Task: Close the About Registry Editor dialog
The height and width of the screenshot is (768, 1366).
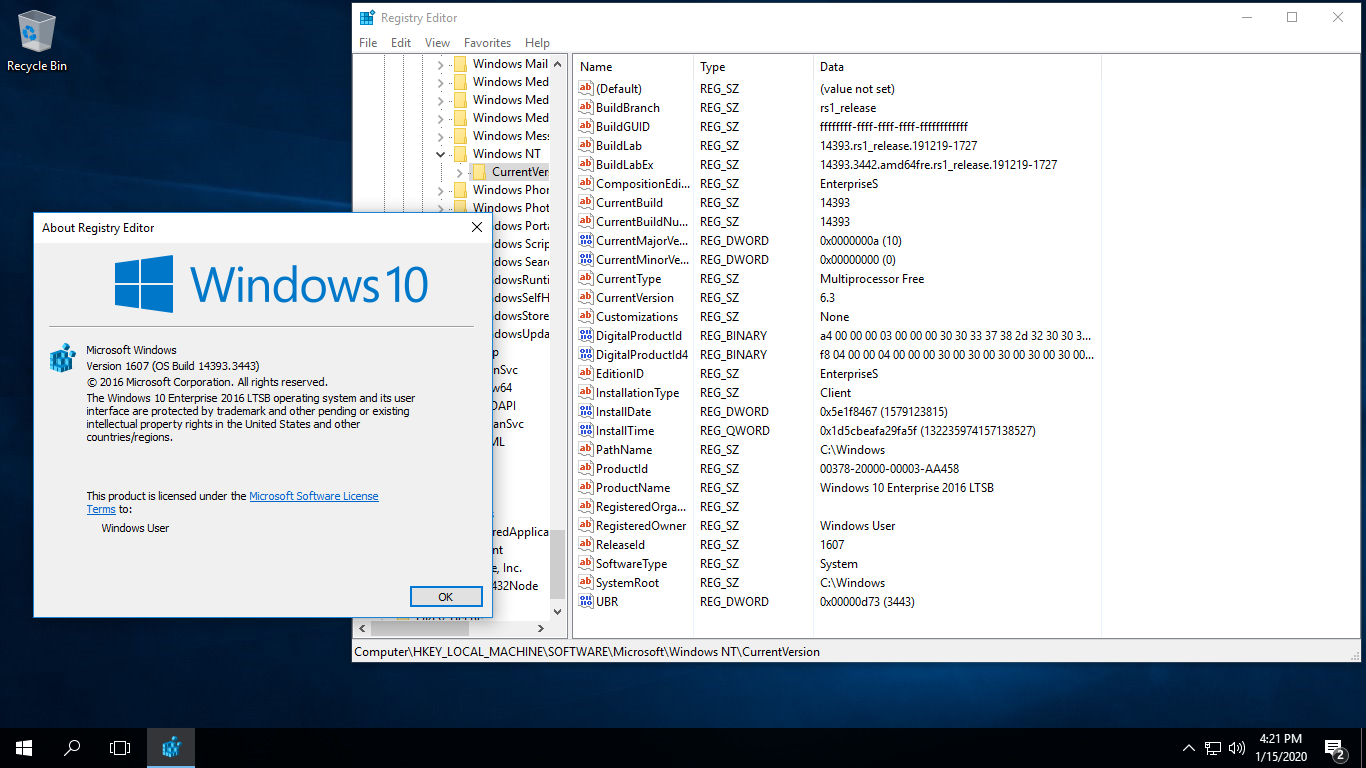Action: point(477,228)
